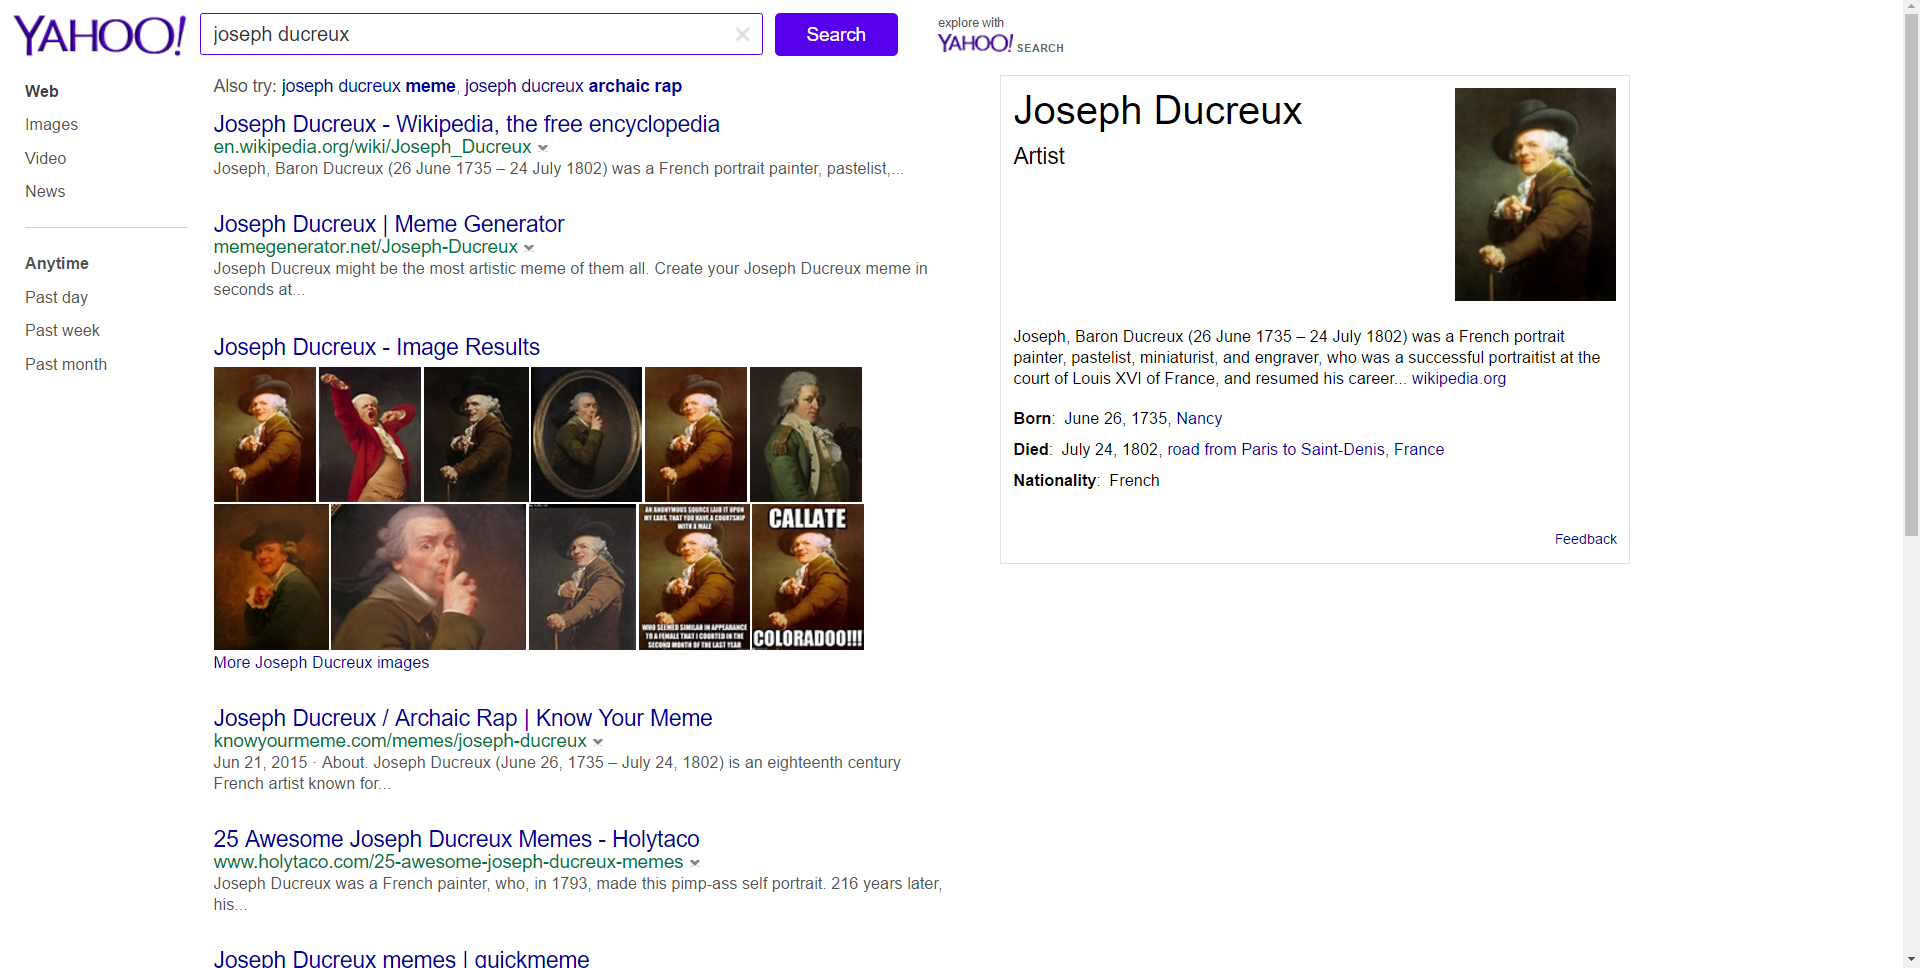Screen dimensions: 1920x968
Task: Expand dropdown arrow next to en.wikipedia.org URL
Action: click(x=543, y=148)
